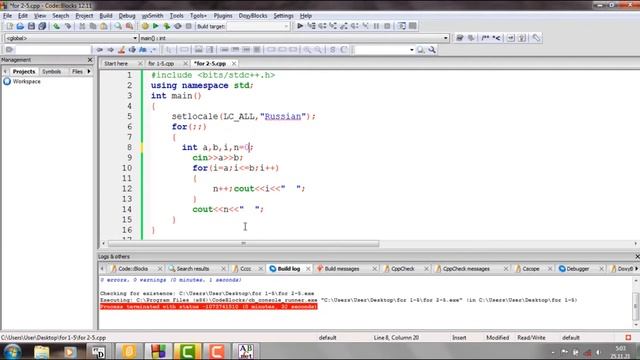Switch to the Start here tab
Screen dimensions: 640x360
click(116, 64)
